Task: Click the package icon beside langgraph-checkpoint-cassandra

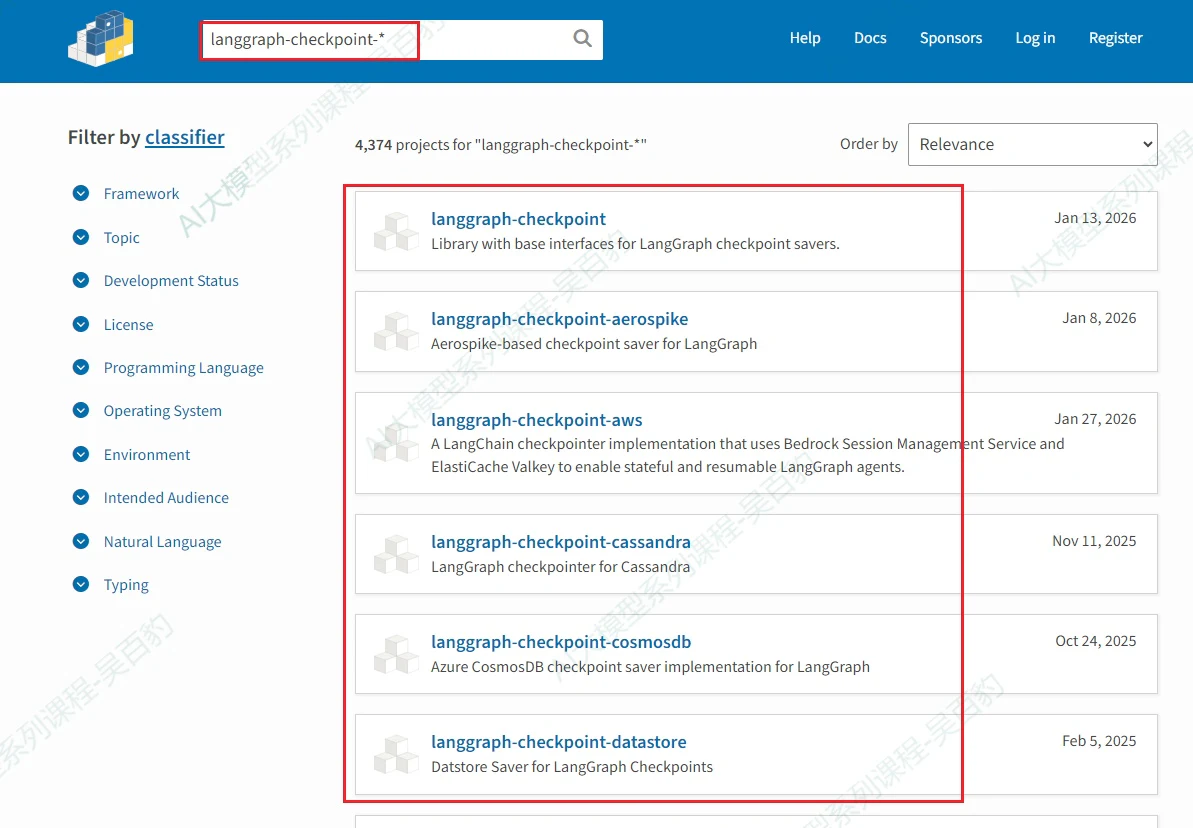Action: 396,554
